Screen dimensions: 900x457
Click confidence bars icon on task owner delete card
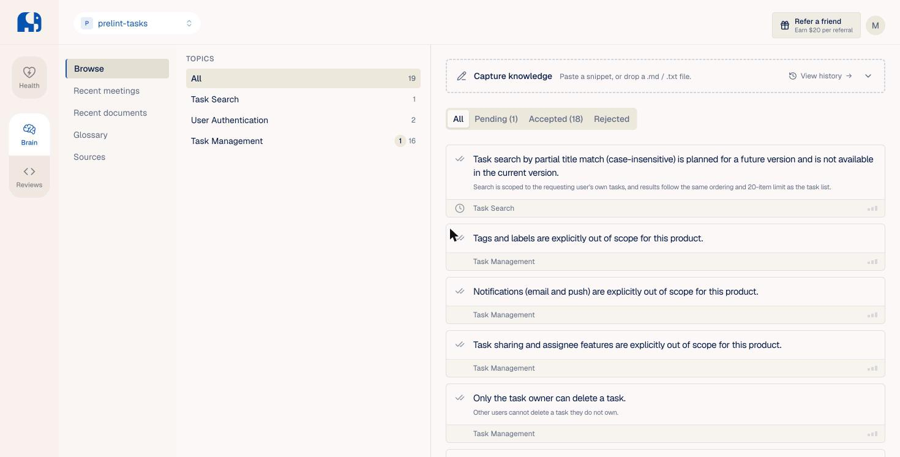click(872, 434)
